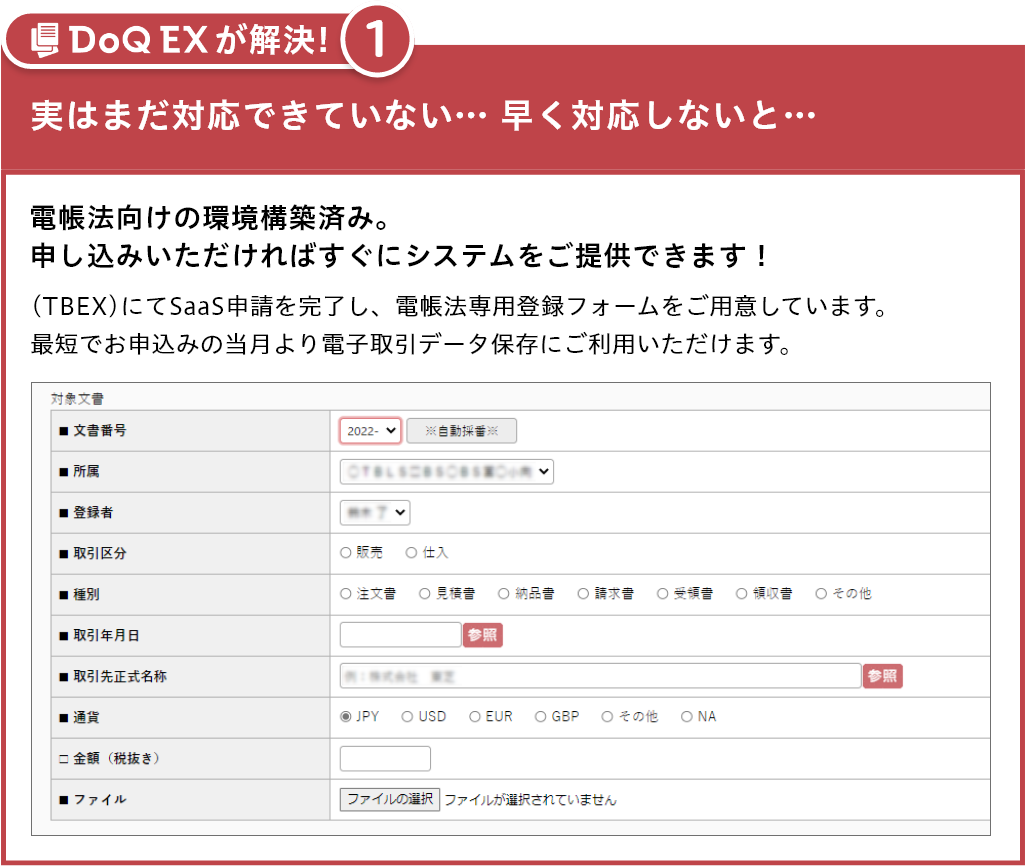Viewport: 1025px width, 866px height.
Task: Select EUR currency radio button
Action: click(475, 717)
